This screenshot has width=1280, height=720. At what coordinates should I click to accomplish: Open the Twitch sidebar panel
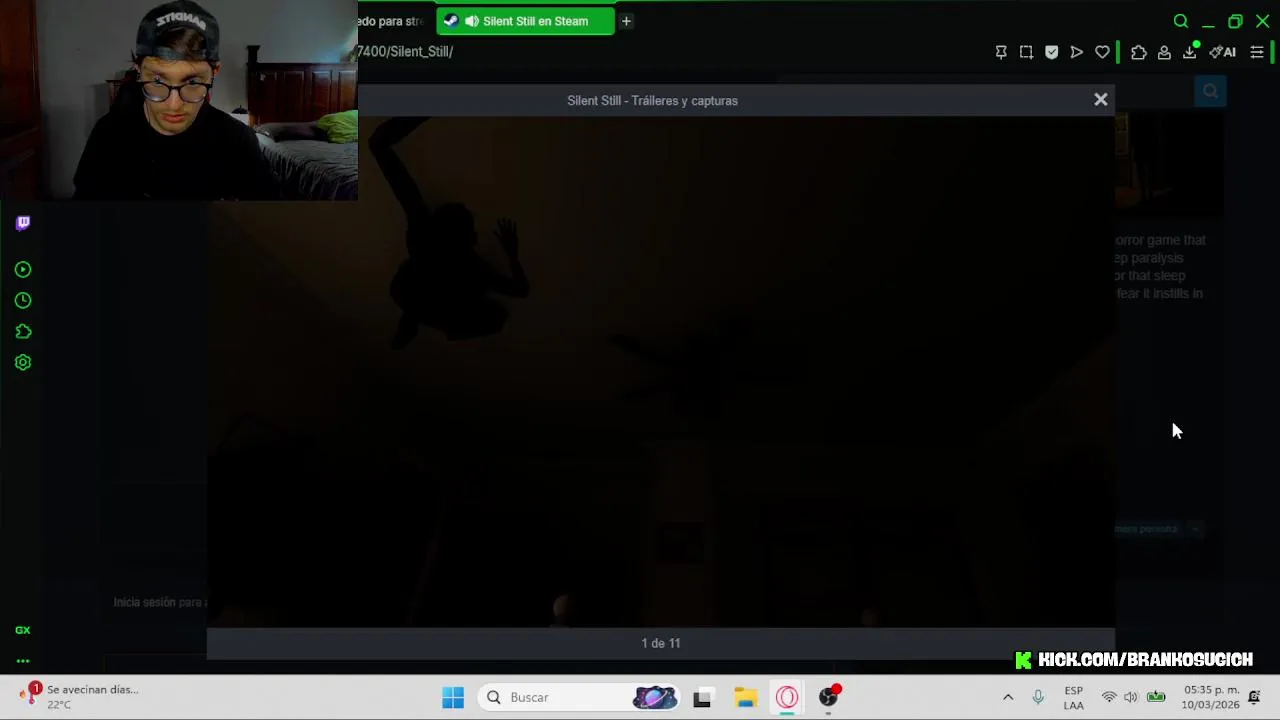pos(23,223)
